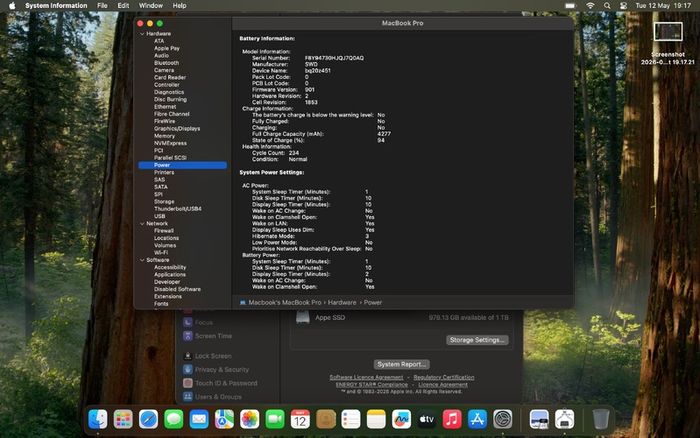Click the Cycle Count 234 value
Viewport: 700px width, 438px height.
pos(294,153)
